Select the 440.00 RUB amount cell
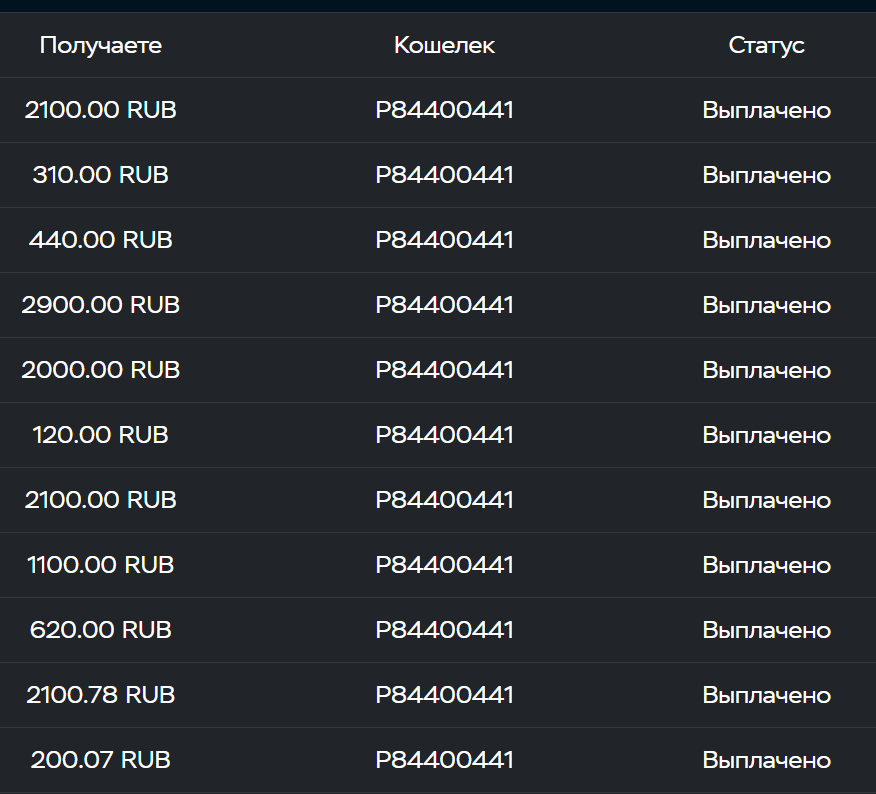Image resolution: width=876 pixels, height=794 pixels. click(101, 240)
